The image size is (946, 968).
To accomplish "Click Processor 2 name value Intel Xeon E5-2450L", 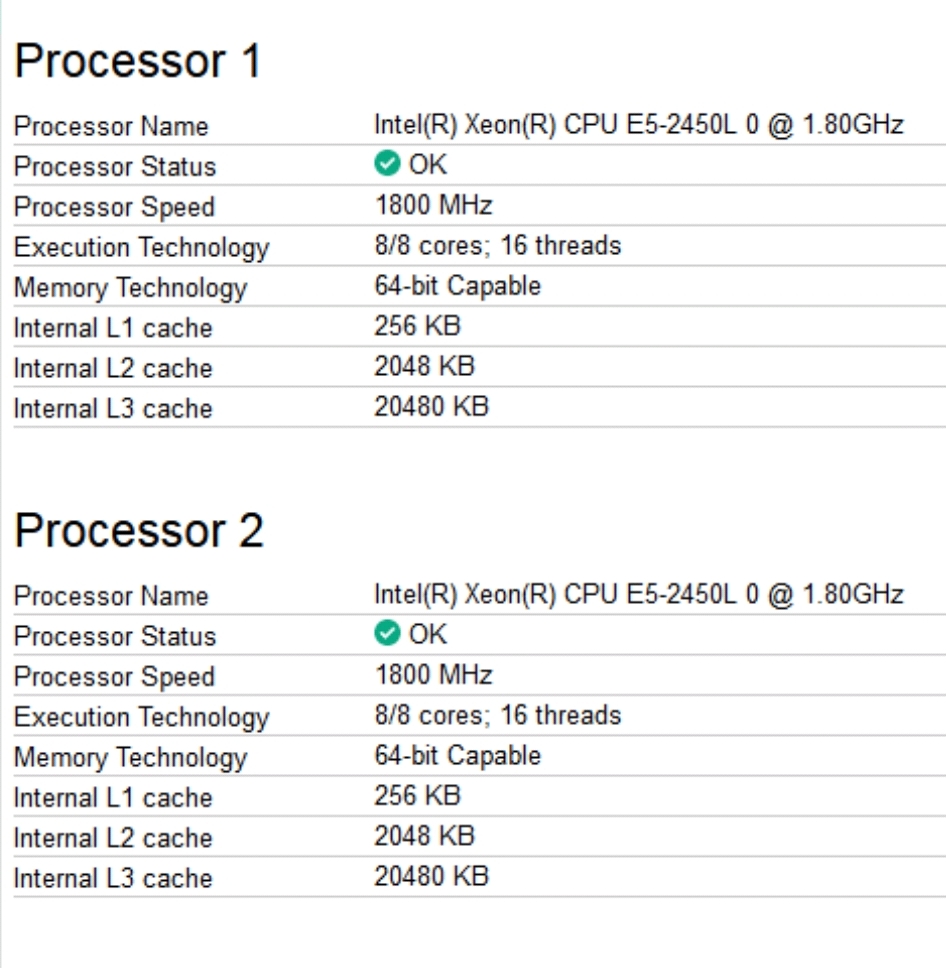I will [x=639, y=595].
